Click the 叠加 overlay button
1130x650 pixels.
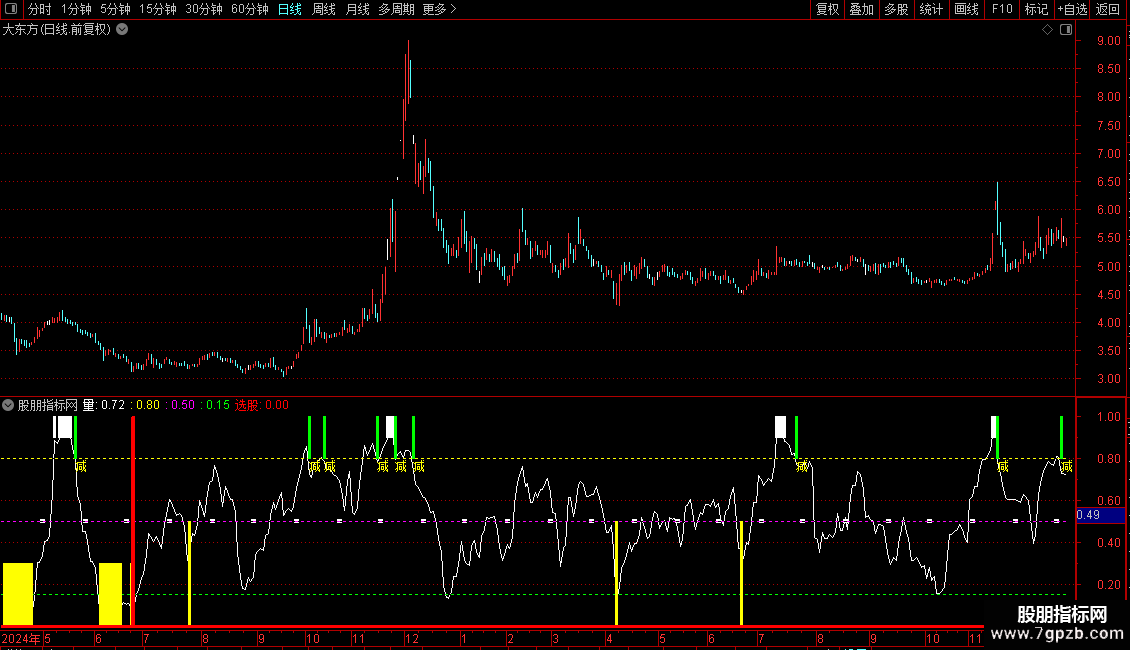click(x=861, y=9)
